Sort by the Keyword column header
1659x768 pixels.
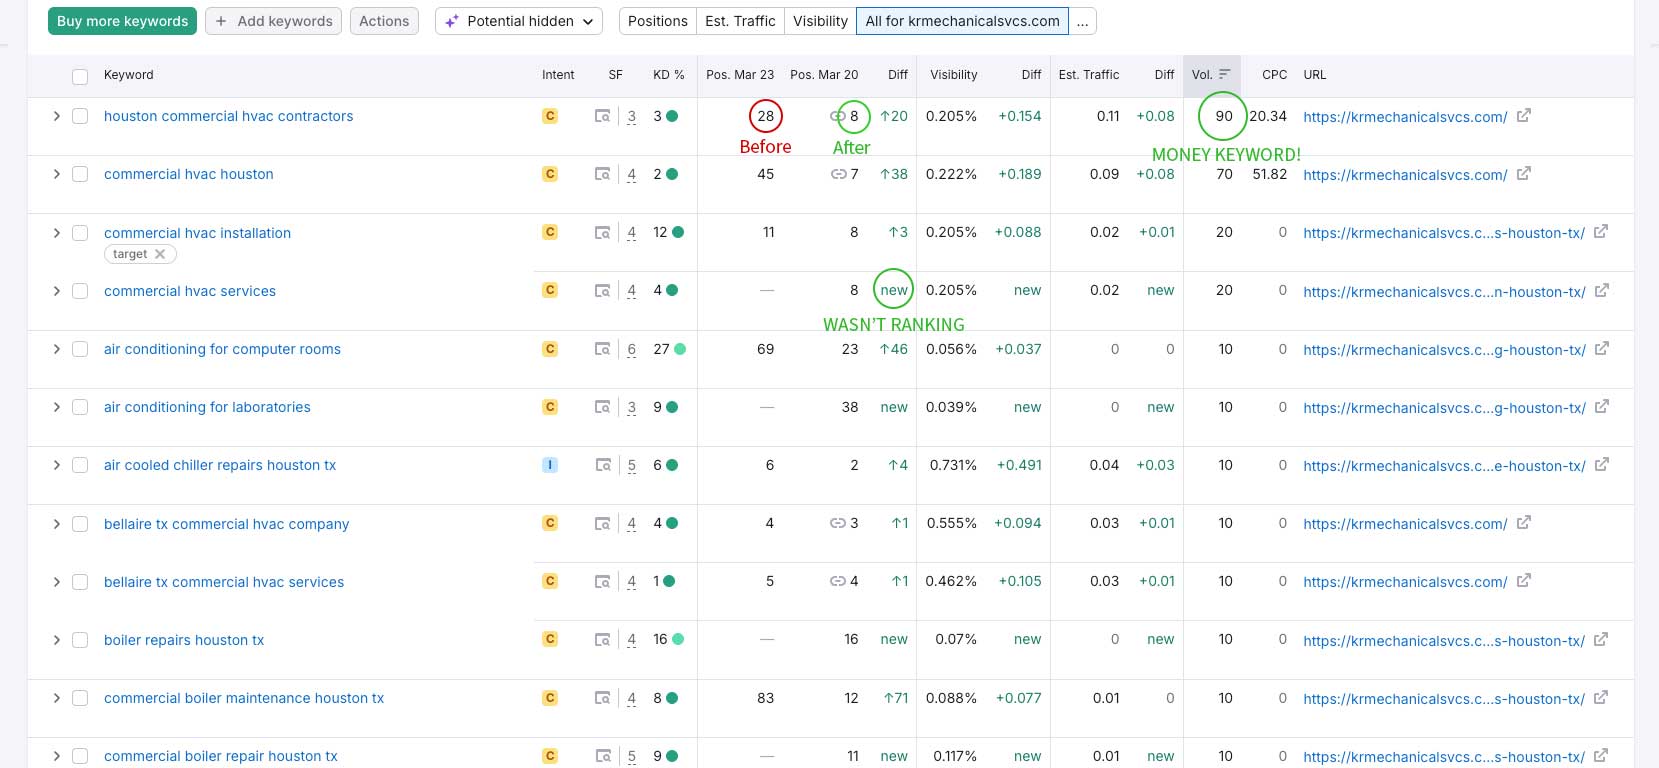point(129,75)
